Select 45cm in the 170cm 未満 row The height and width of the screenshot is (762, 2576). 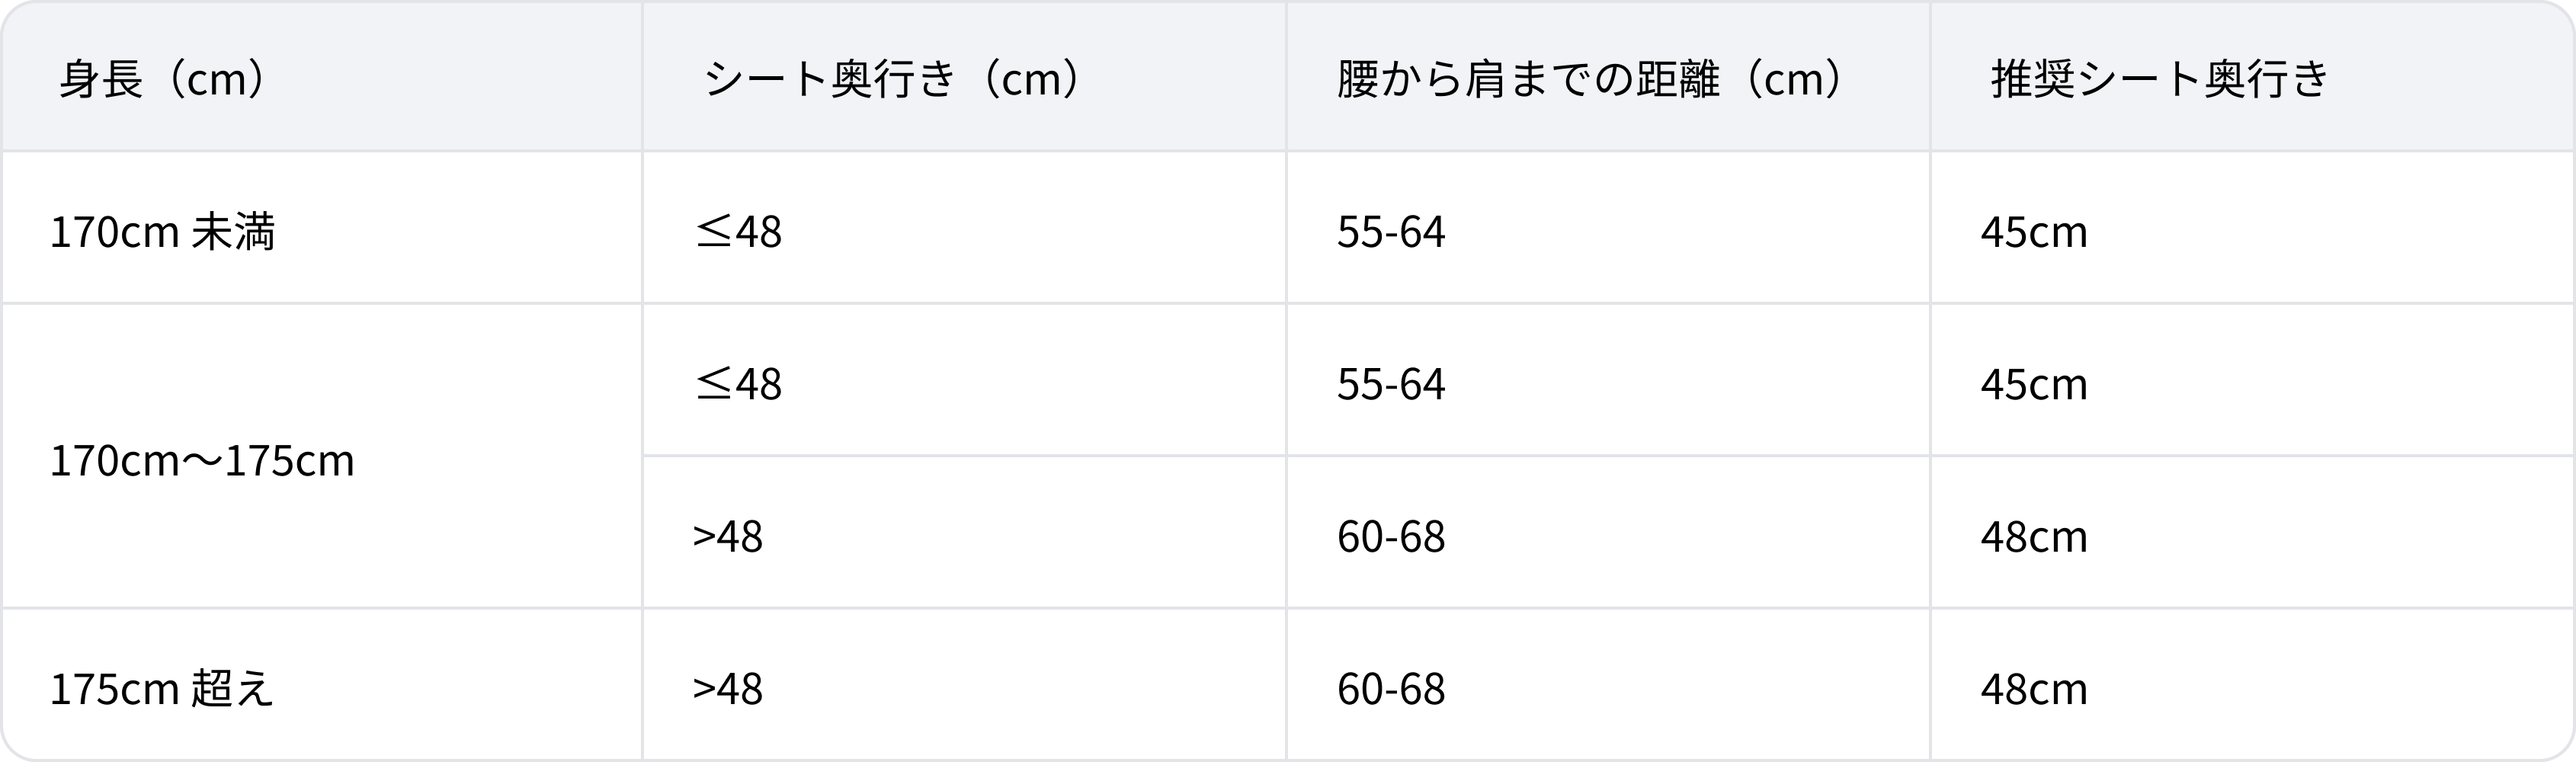[x=2034, y=232]
